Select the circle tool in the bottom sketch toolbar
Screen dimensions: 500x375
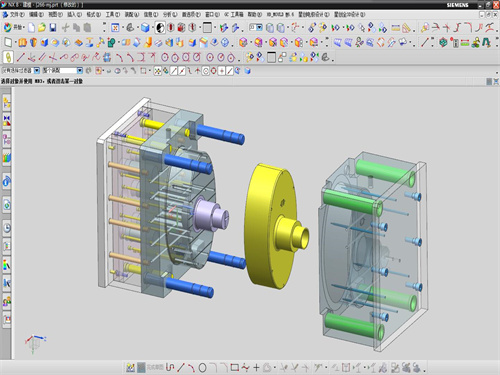coord(202,368)
